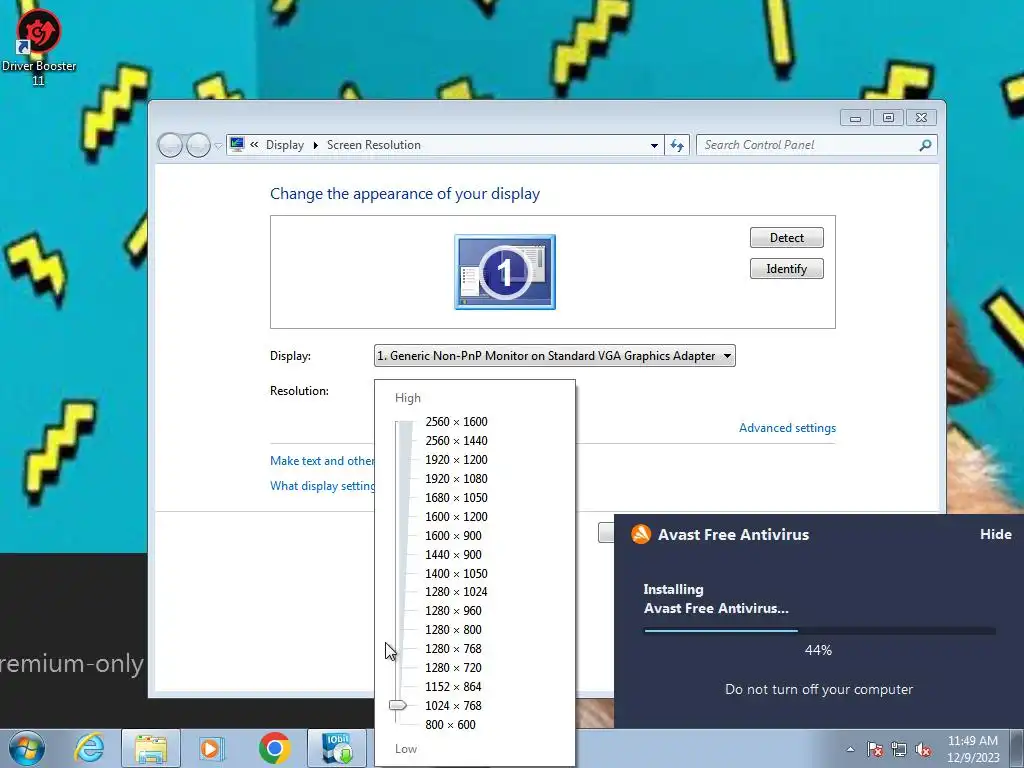Screen dimensions: 1024x768
Task: Hide the Avast installer popup
Action: point(995,534)
